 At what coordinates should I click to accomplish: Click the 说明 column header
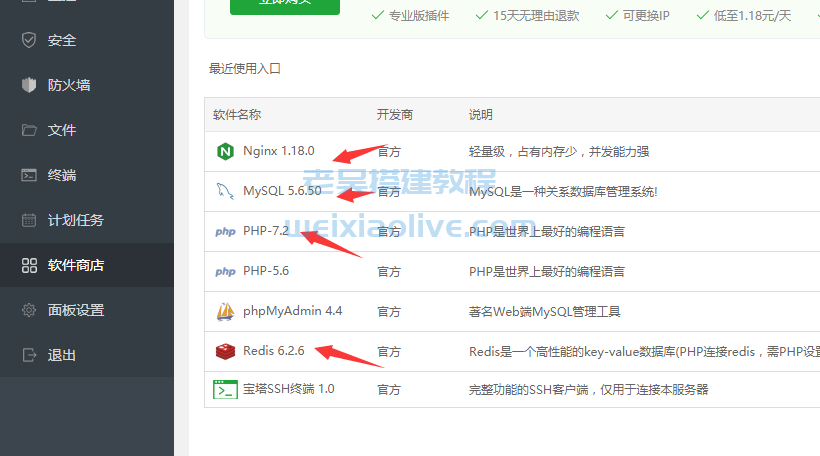(x=481, y=115)
